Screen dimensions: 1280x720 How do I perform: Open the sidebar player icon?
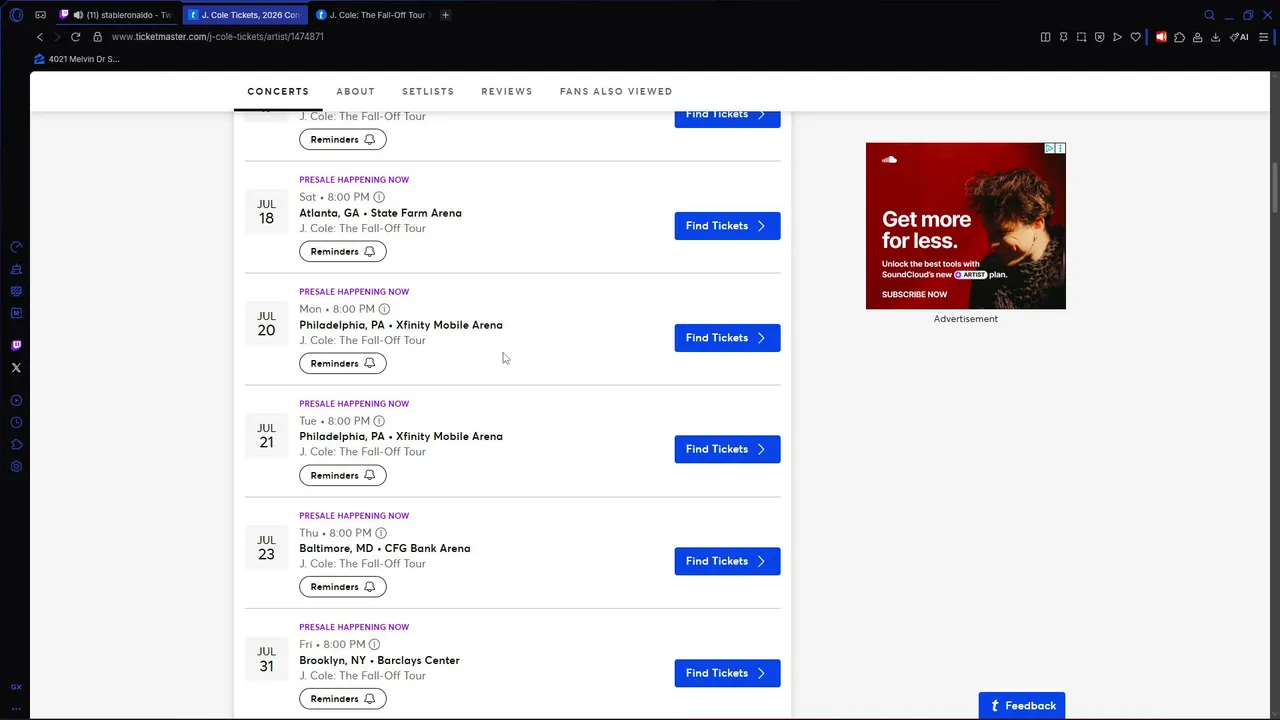(16, 400)
